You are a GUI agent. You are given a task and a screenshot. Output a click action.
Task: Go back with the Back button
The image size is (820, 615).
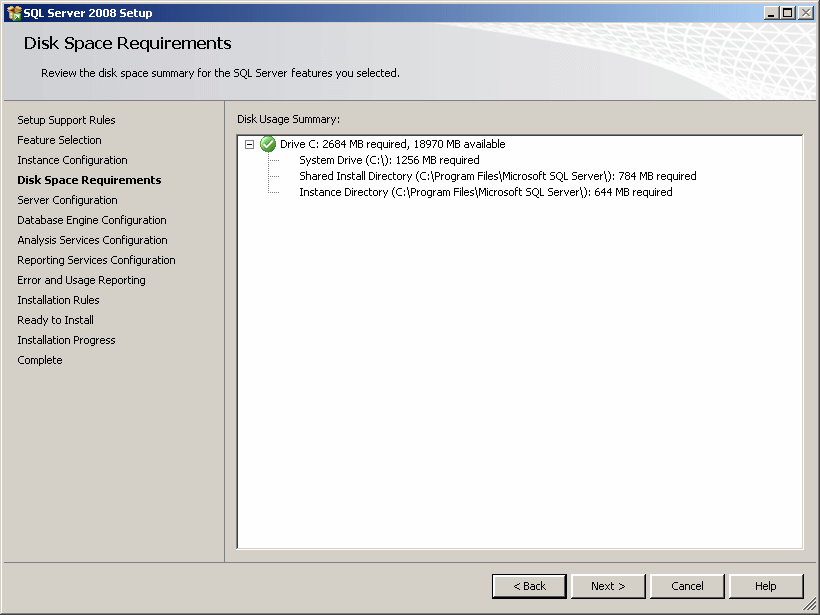pyautogui.click(x=529, y=586)
